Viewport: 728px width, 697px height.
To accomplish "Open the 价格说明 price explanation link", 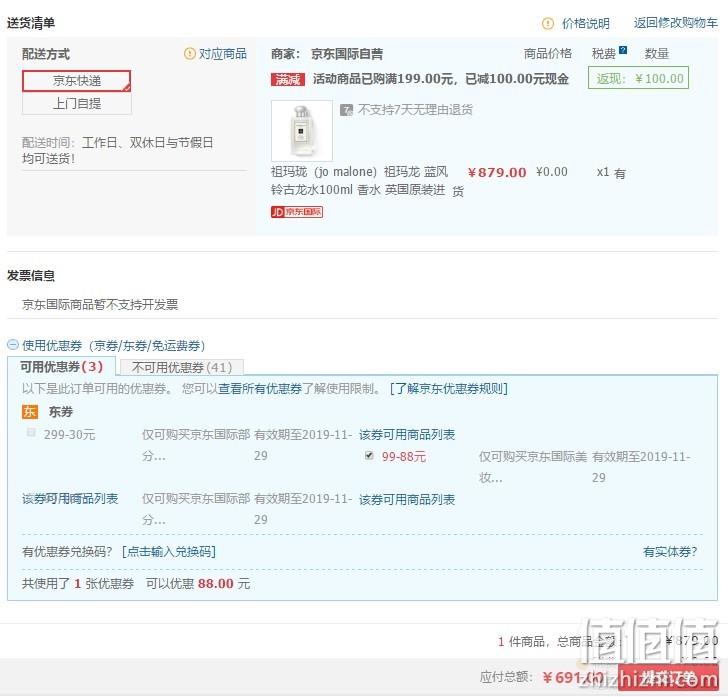I will coord(585,23).
